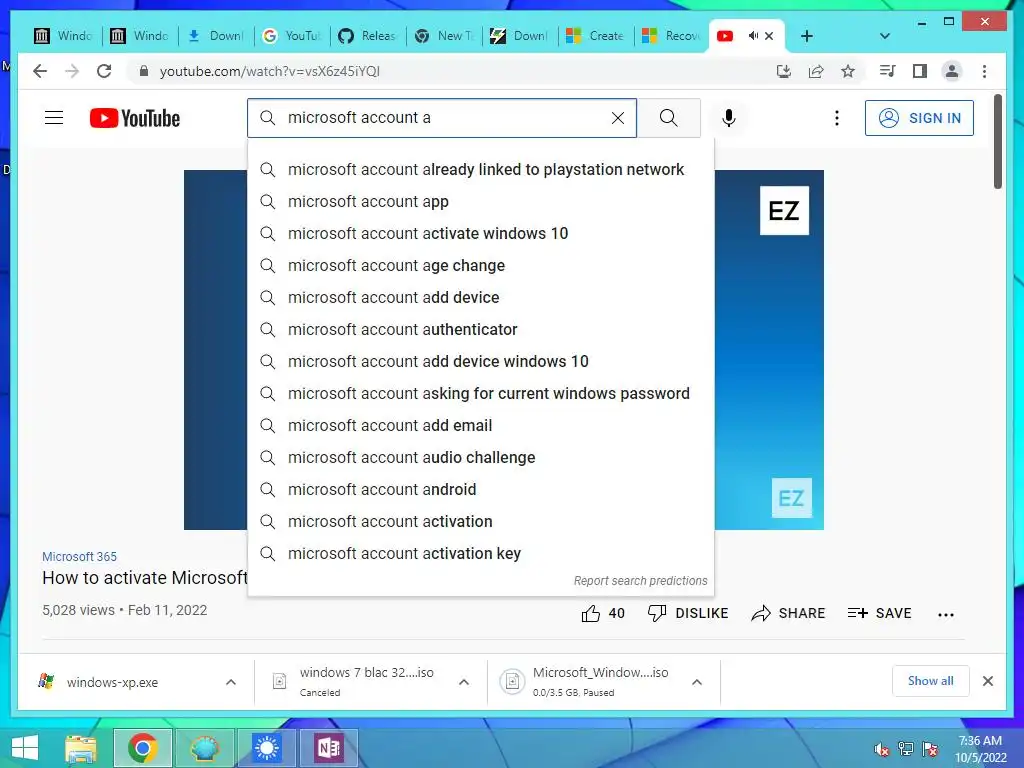Clear the search box with the X
1024x768 pixels.
pos(618,118)
